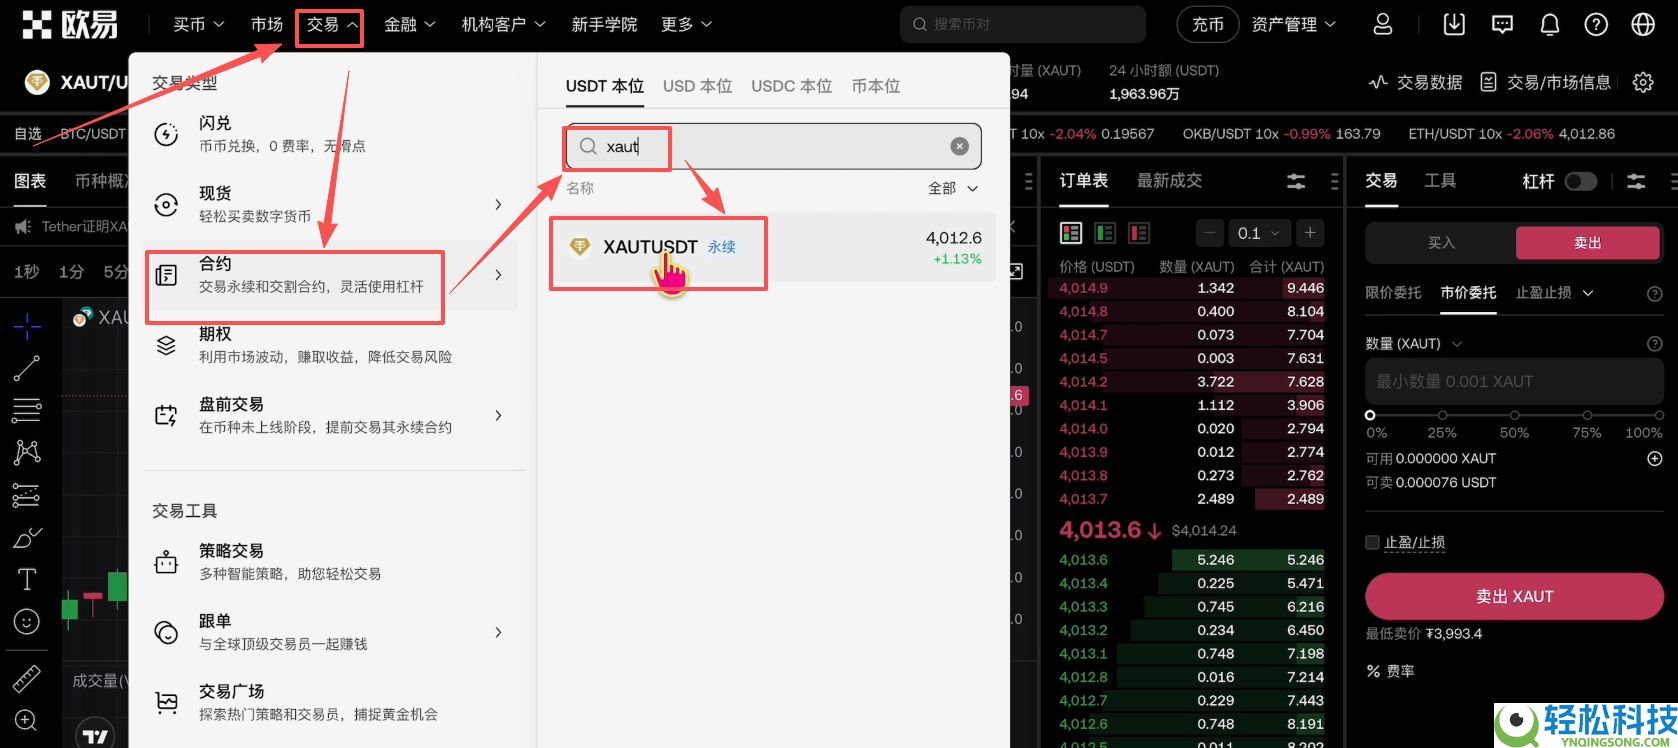The height and width of the screenshot is (748, 1678).
Task: Expand the 买币 dropdown menu
Action: pos(198,24)
